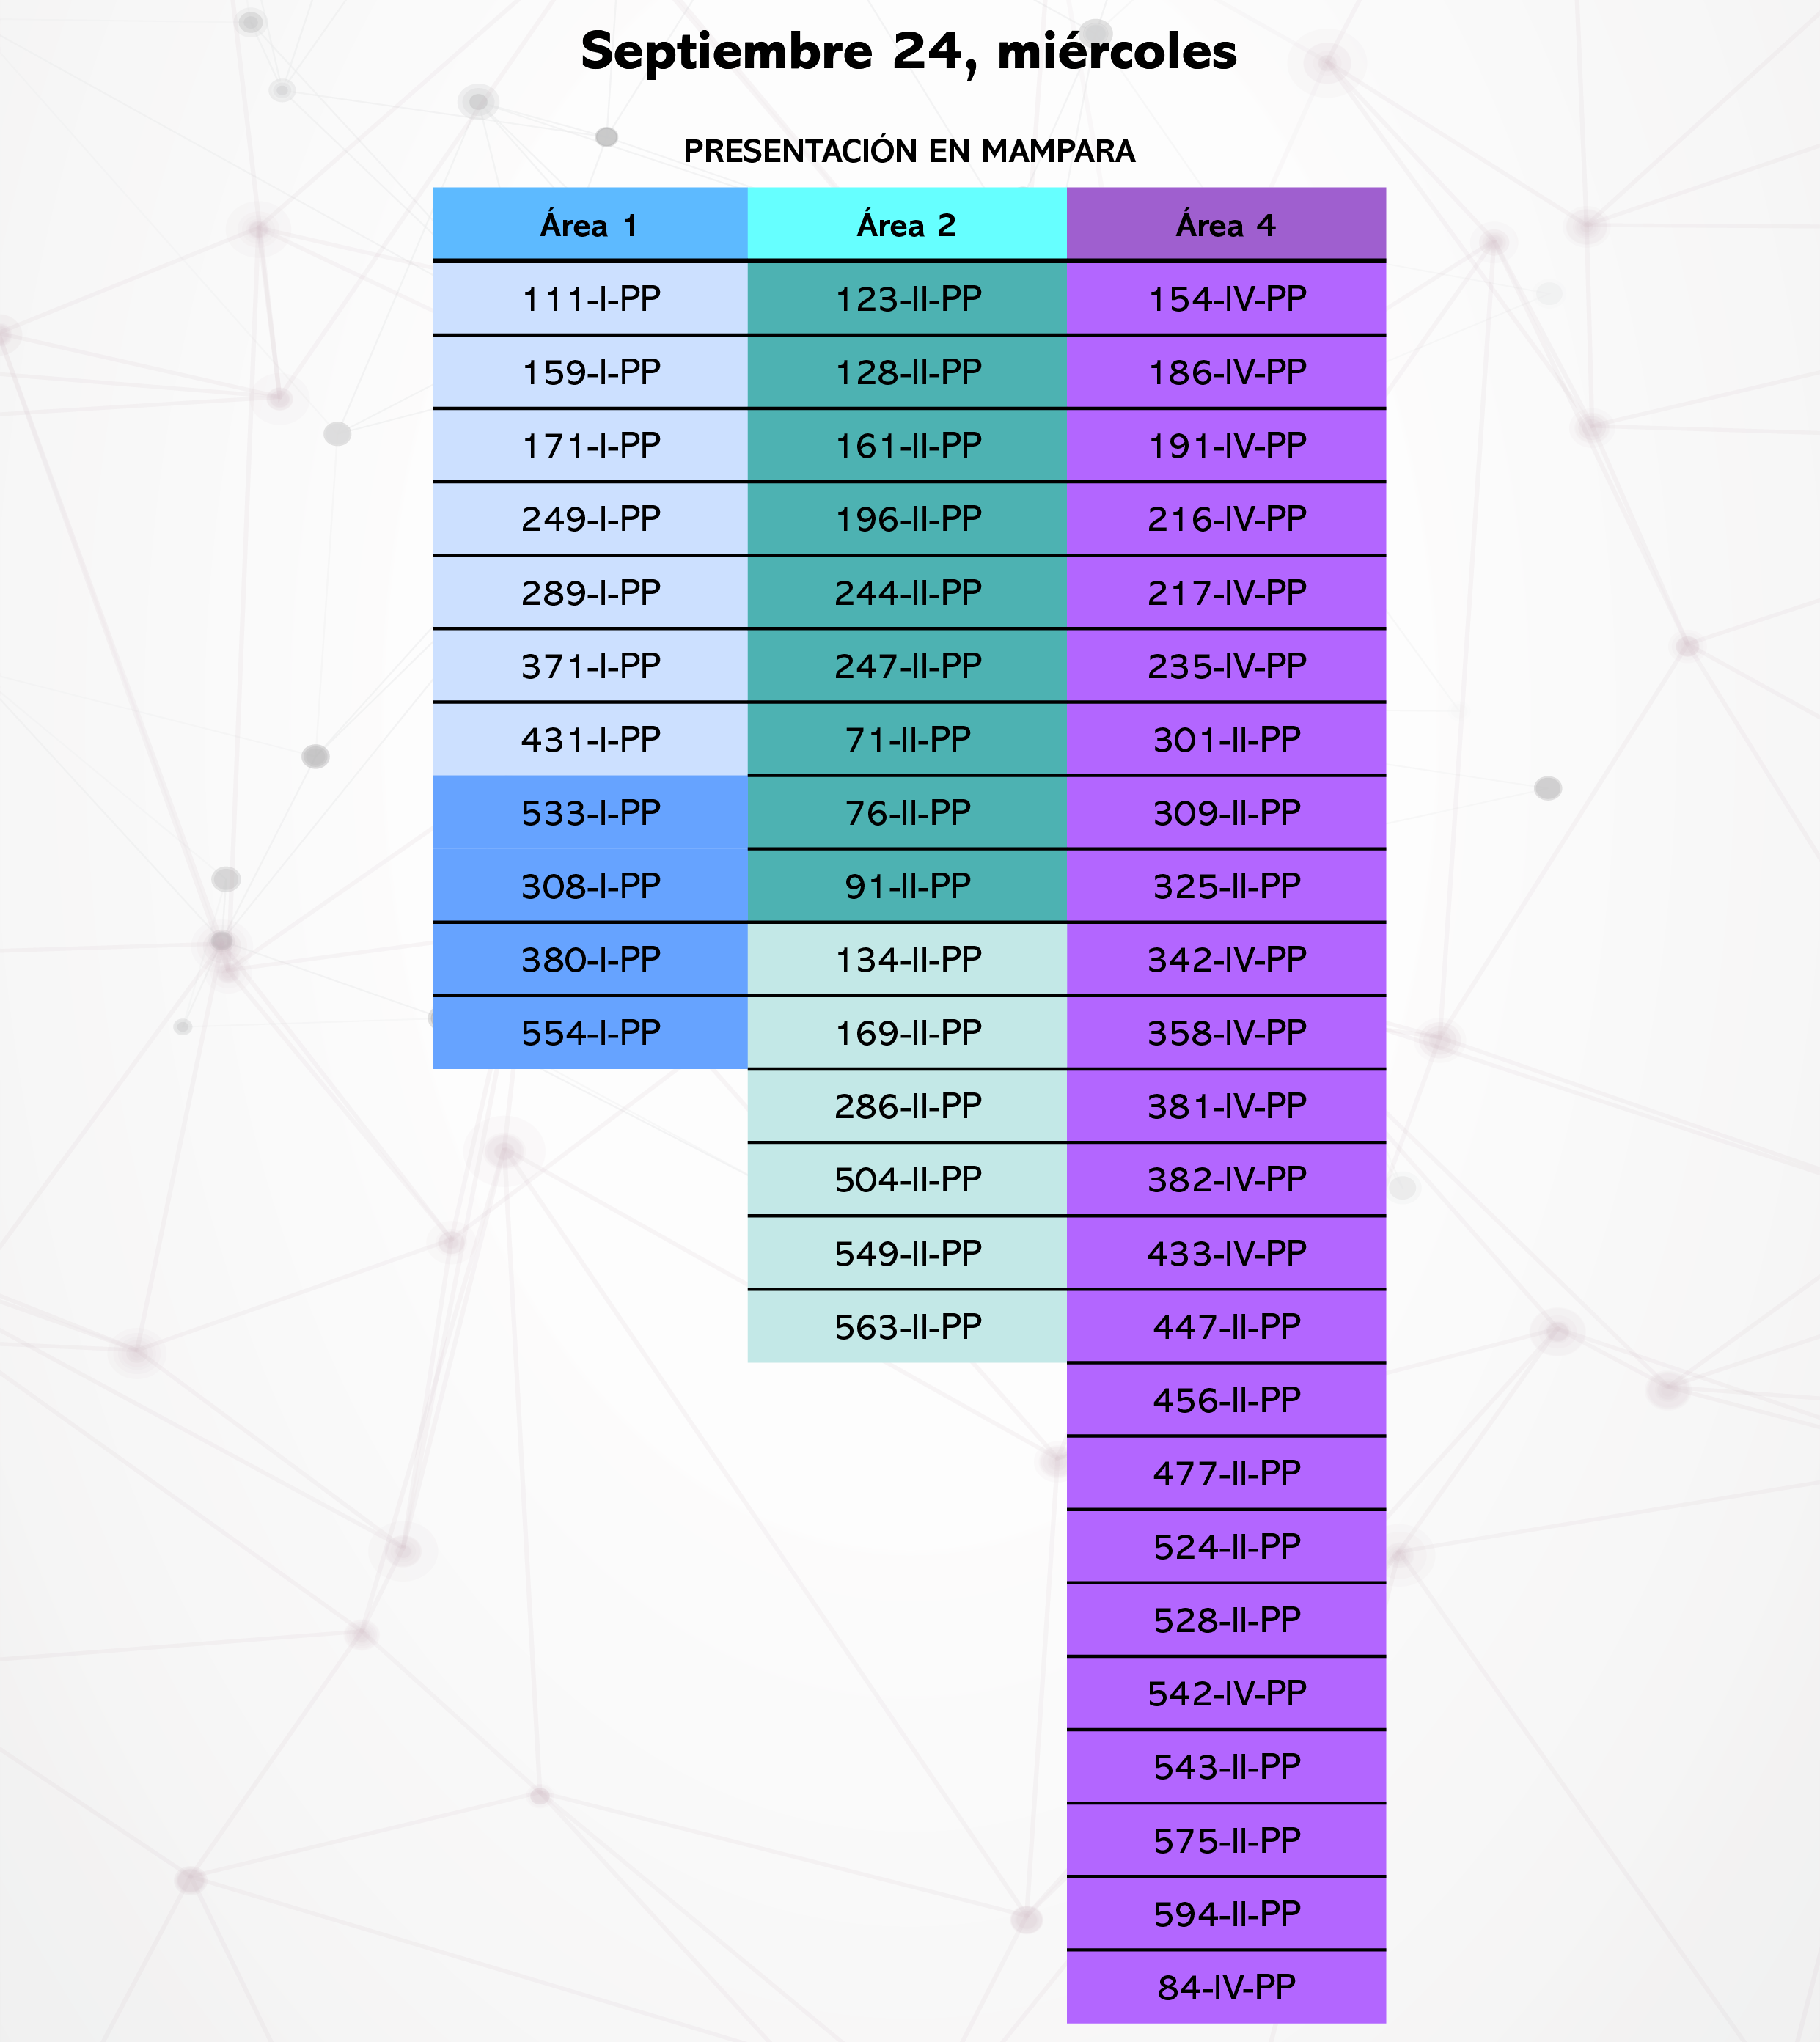Select cell 111-I-PP
This screenshot has height=2042, width=1820.
(590, 299)
